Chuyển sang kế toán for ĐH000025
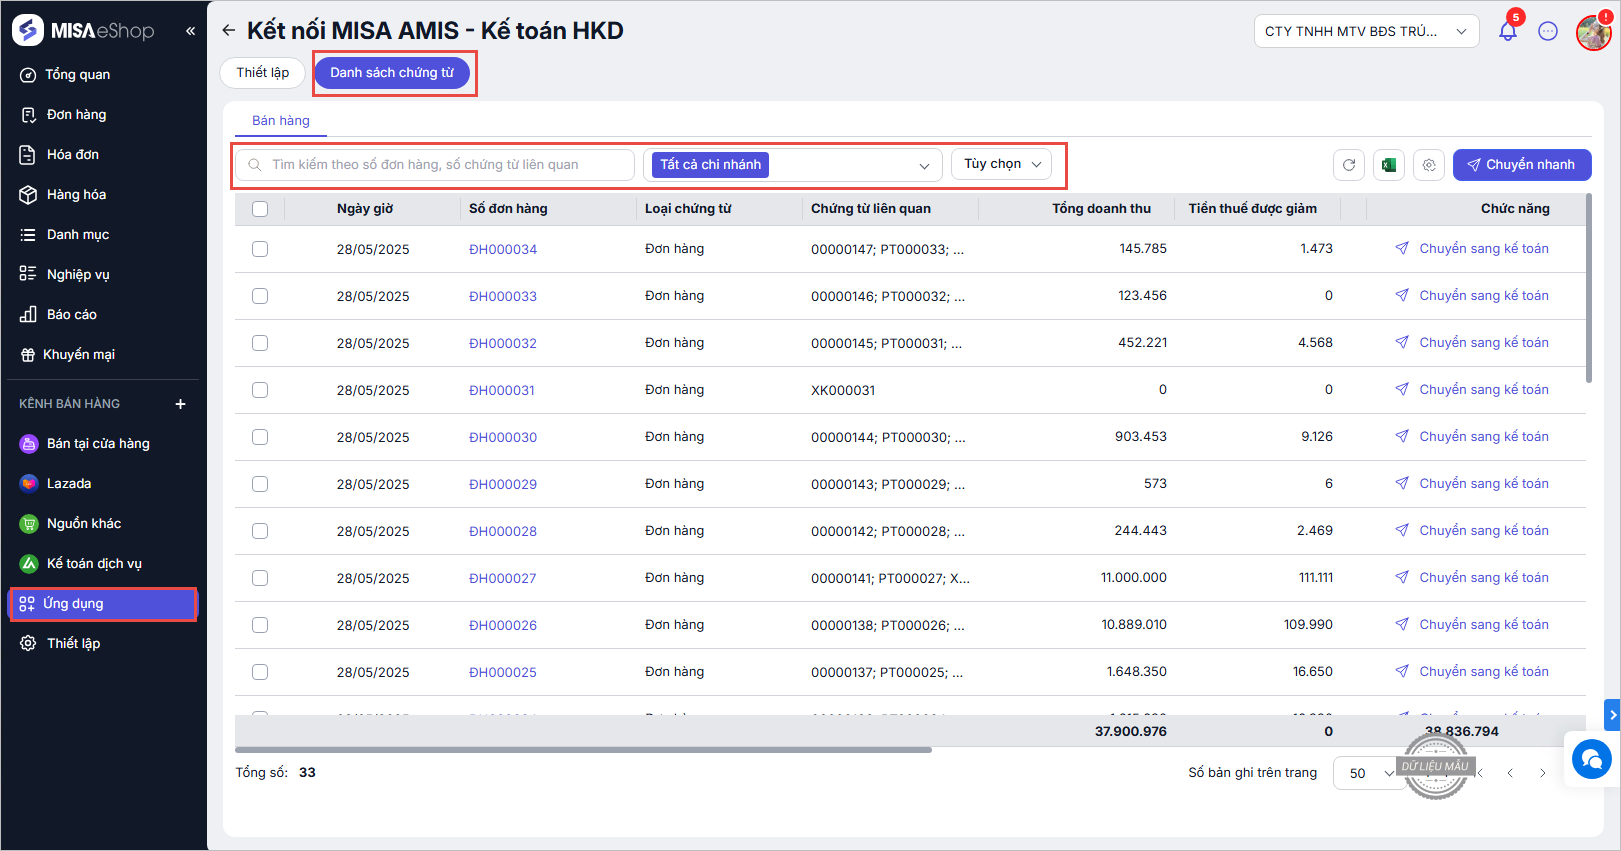 coord(1472,671)
